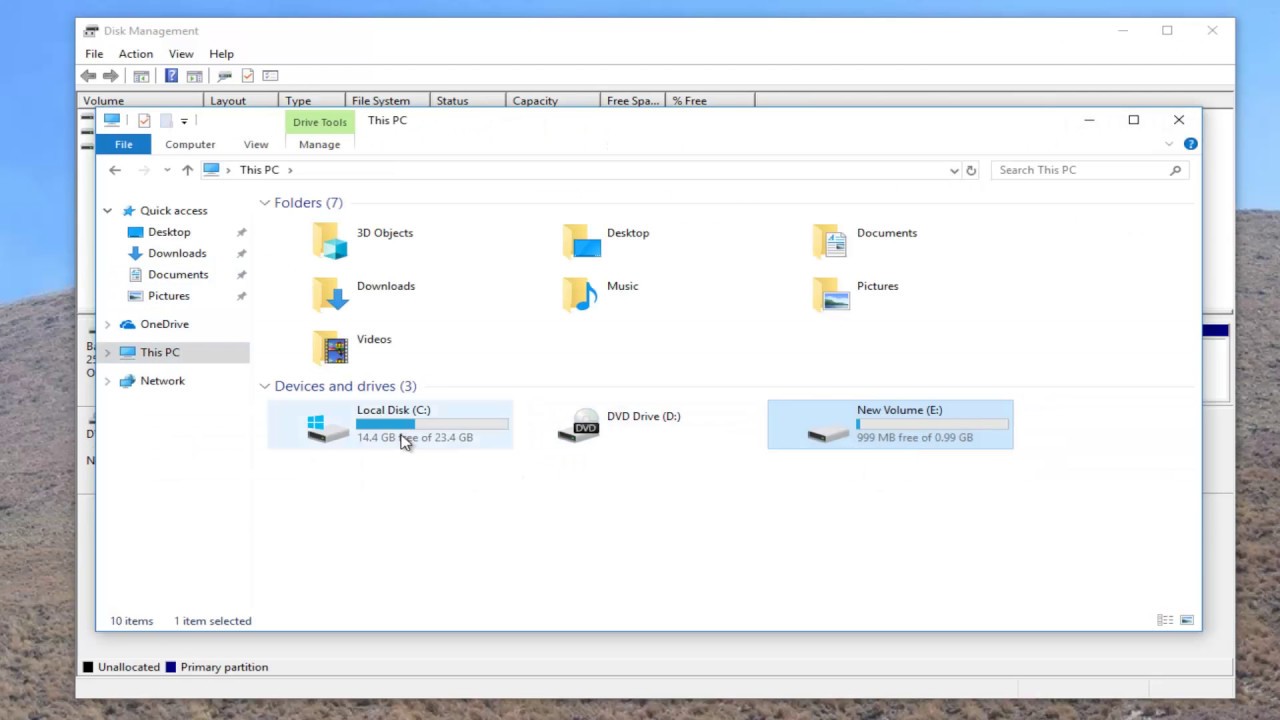Viewport: 1280px width, 720px height.
Task: Sort by Capacity column in Disk Management
Action: [x=553, y=101]
